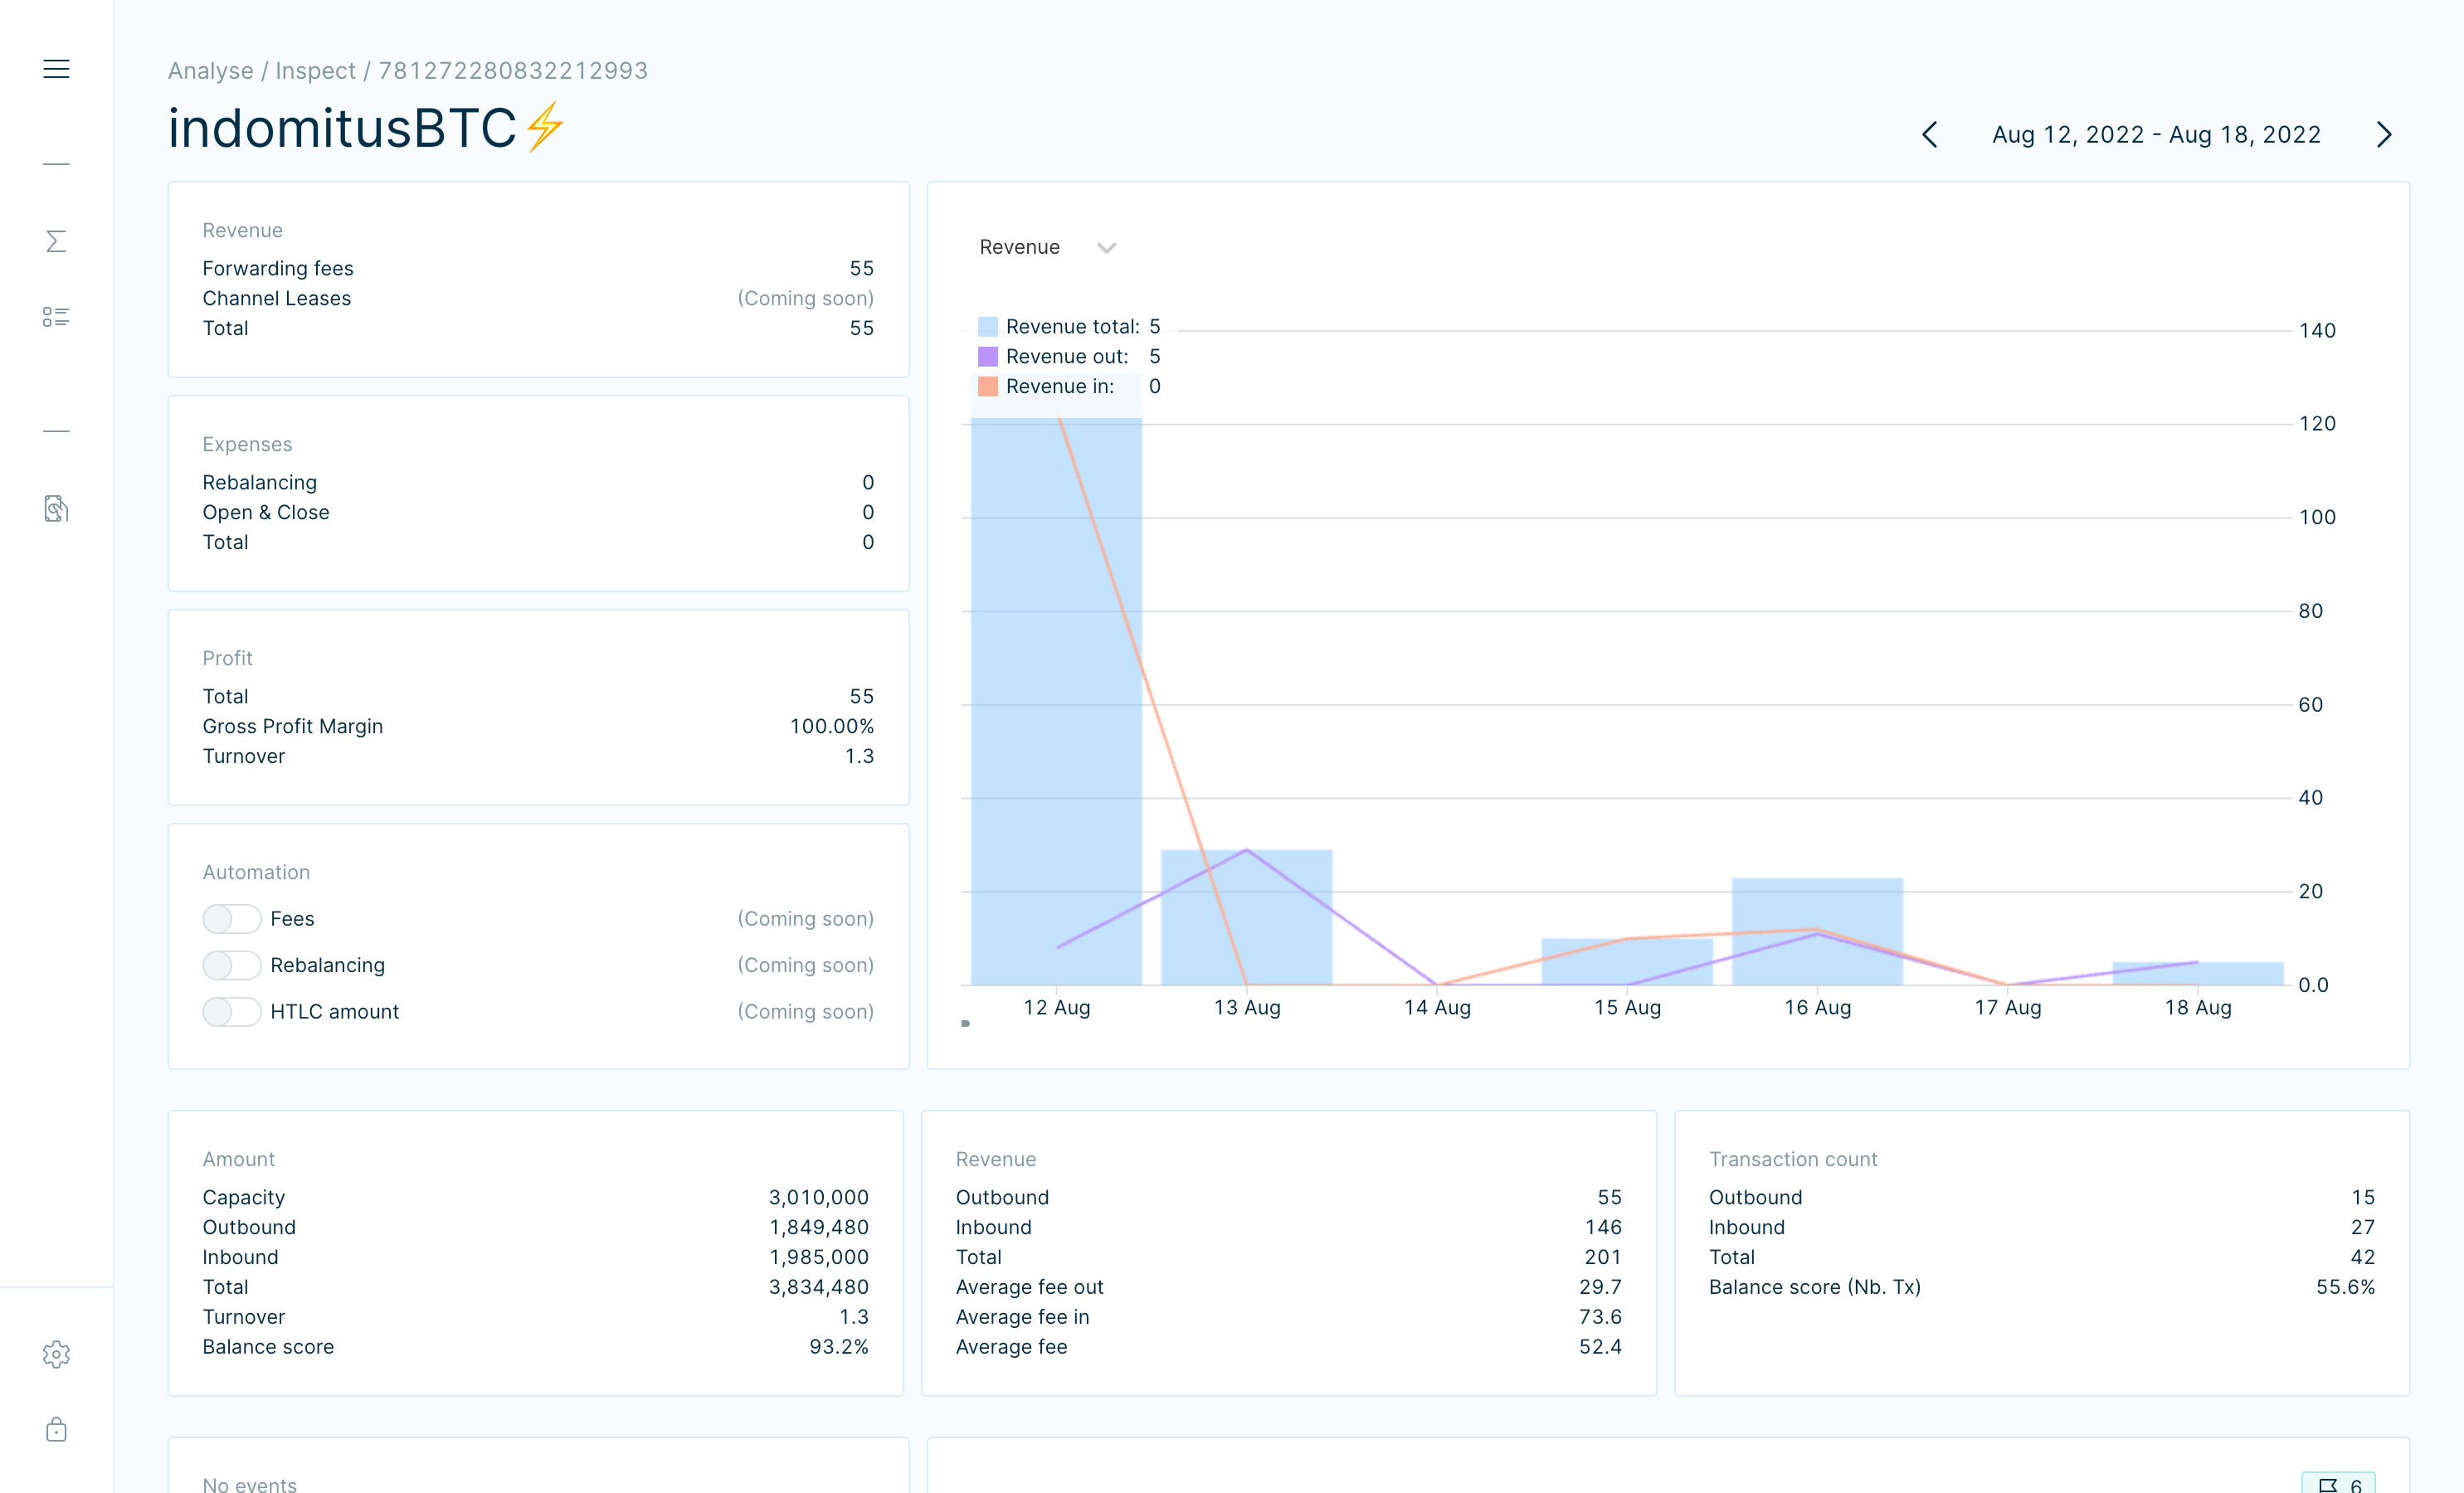Image resolution: width=2464 pixels, height=1493 pixels.
Task: Click Capacity value 3,010,000
Action: [818, 1197]
